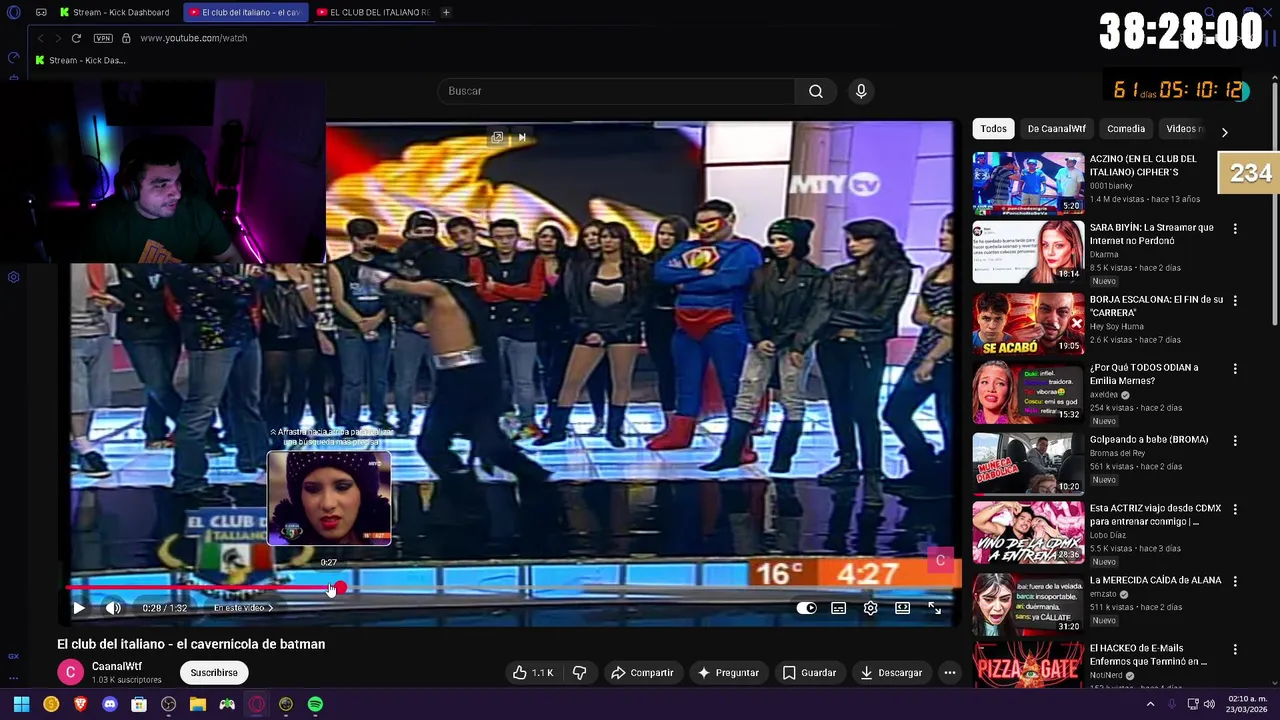1280x720 pixels.
Task: Select the De CaanalWtf filter chip
Action: tap(1056, 129)
